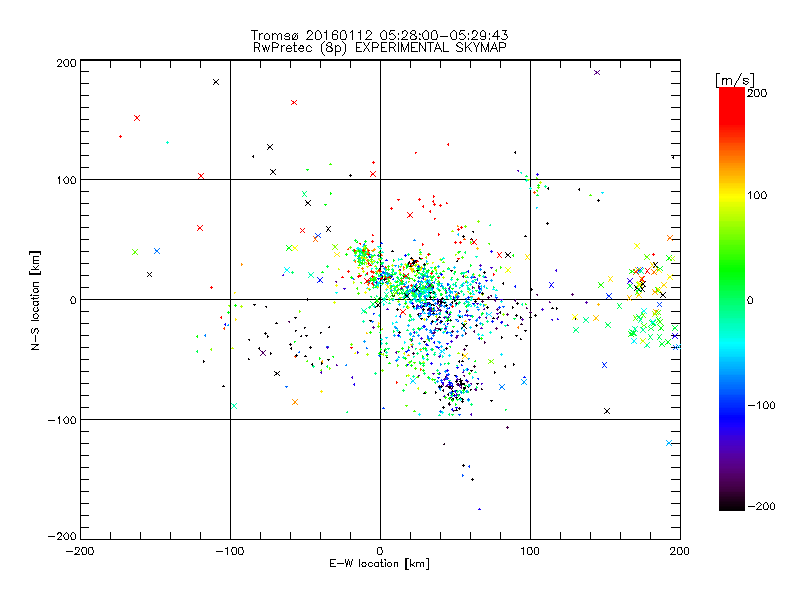Click the orange X marker near -85 km south, west of center
The height and width of the screenshot is (600, 800).
click(x=295, y=402)
